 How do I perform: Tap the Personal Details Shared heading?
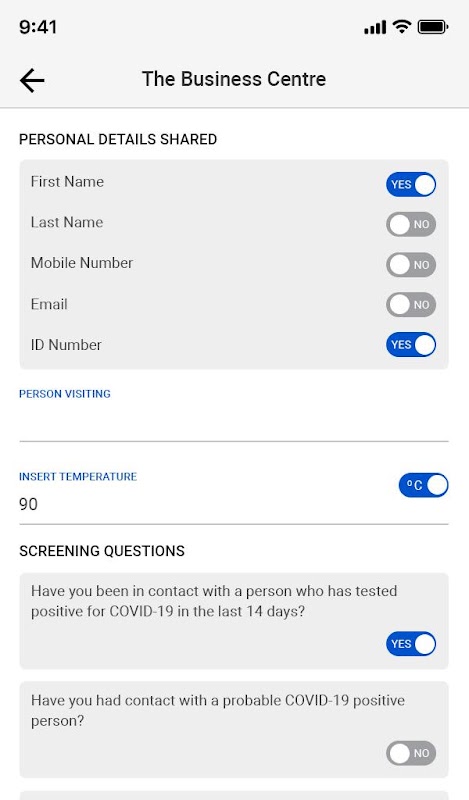118,139
